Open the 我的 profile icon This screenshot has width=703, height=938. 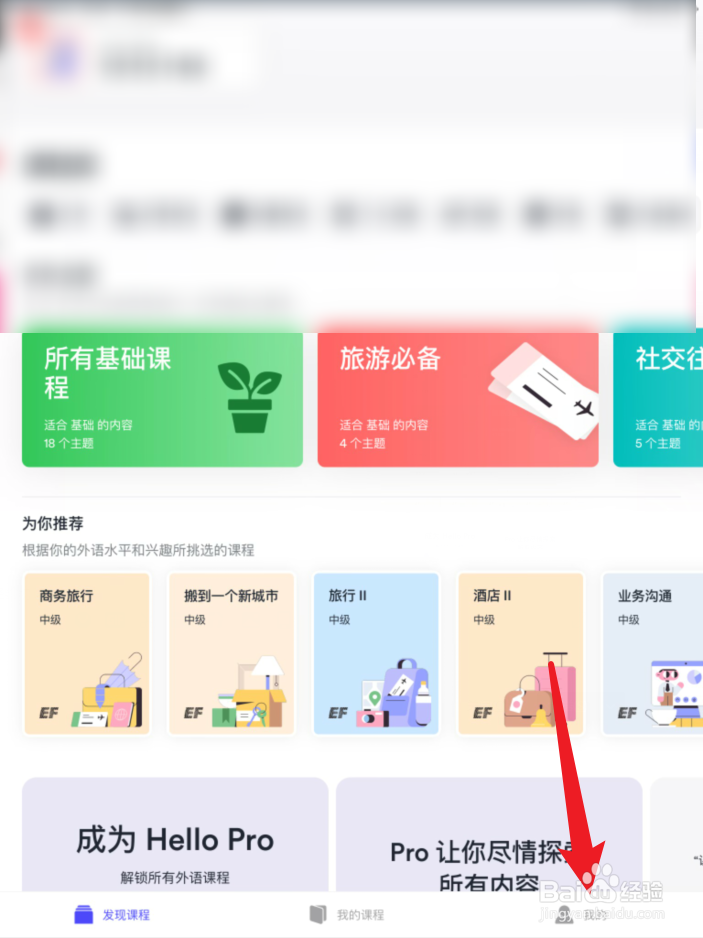tap(564, 914)
